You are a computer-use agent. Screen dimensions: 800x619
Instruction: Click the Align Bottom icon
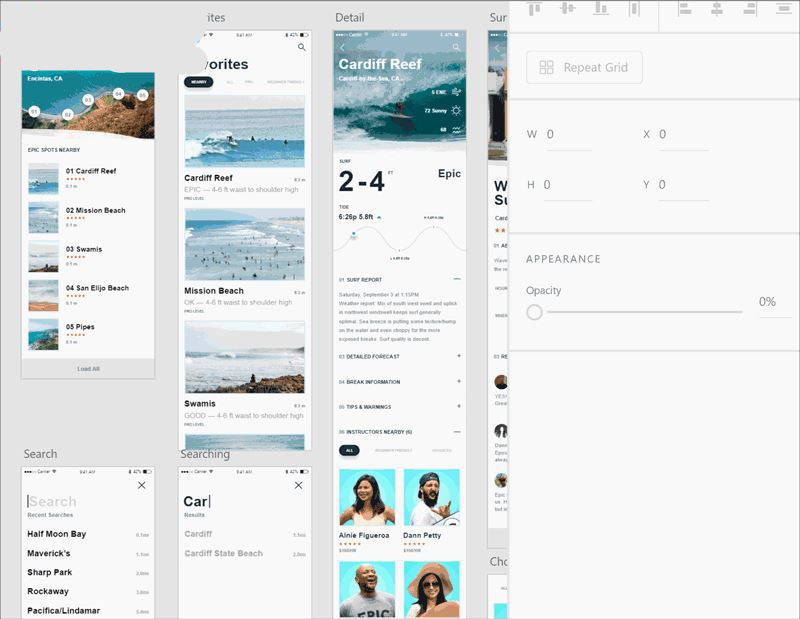pyautogui.click(x=601, y=8)
